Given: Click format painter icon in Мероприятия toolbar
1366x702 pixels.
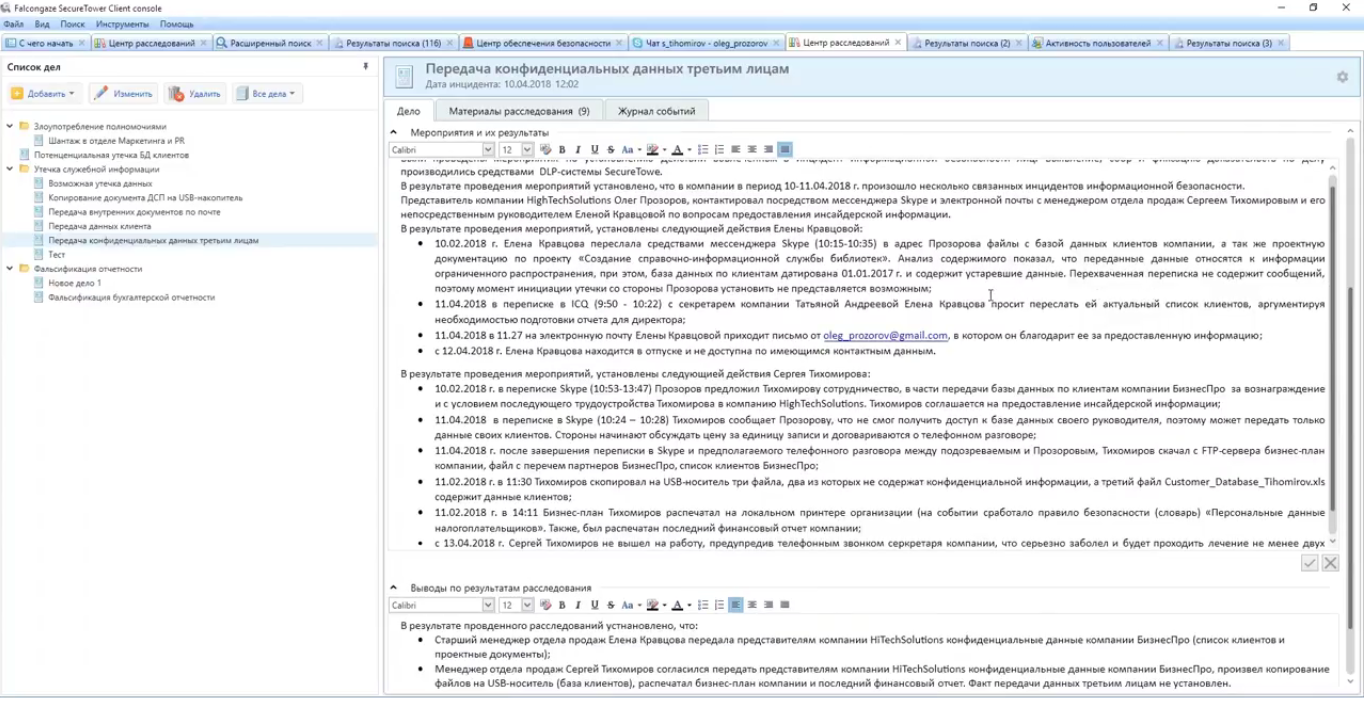Looking at the screenshot, I should tap(546, 150).
